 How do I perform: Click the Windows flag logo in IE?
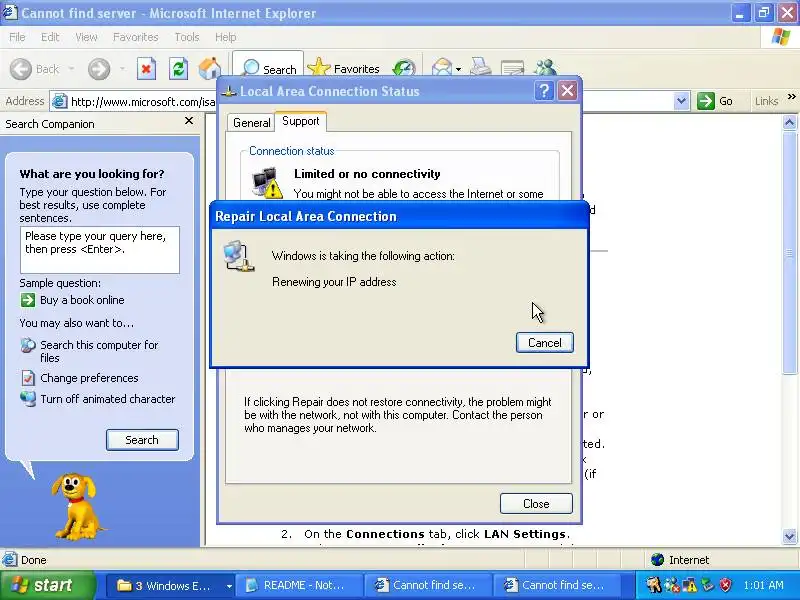(781, 37)
